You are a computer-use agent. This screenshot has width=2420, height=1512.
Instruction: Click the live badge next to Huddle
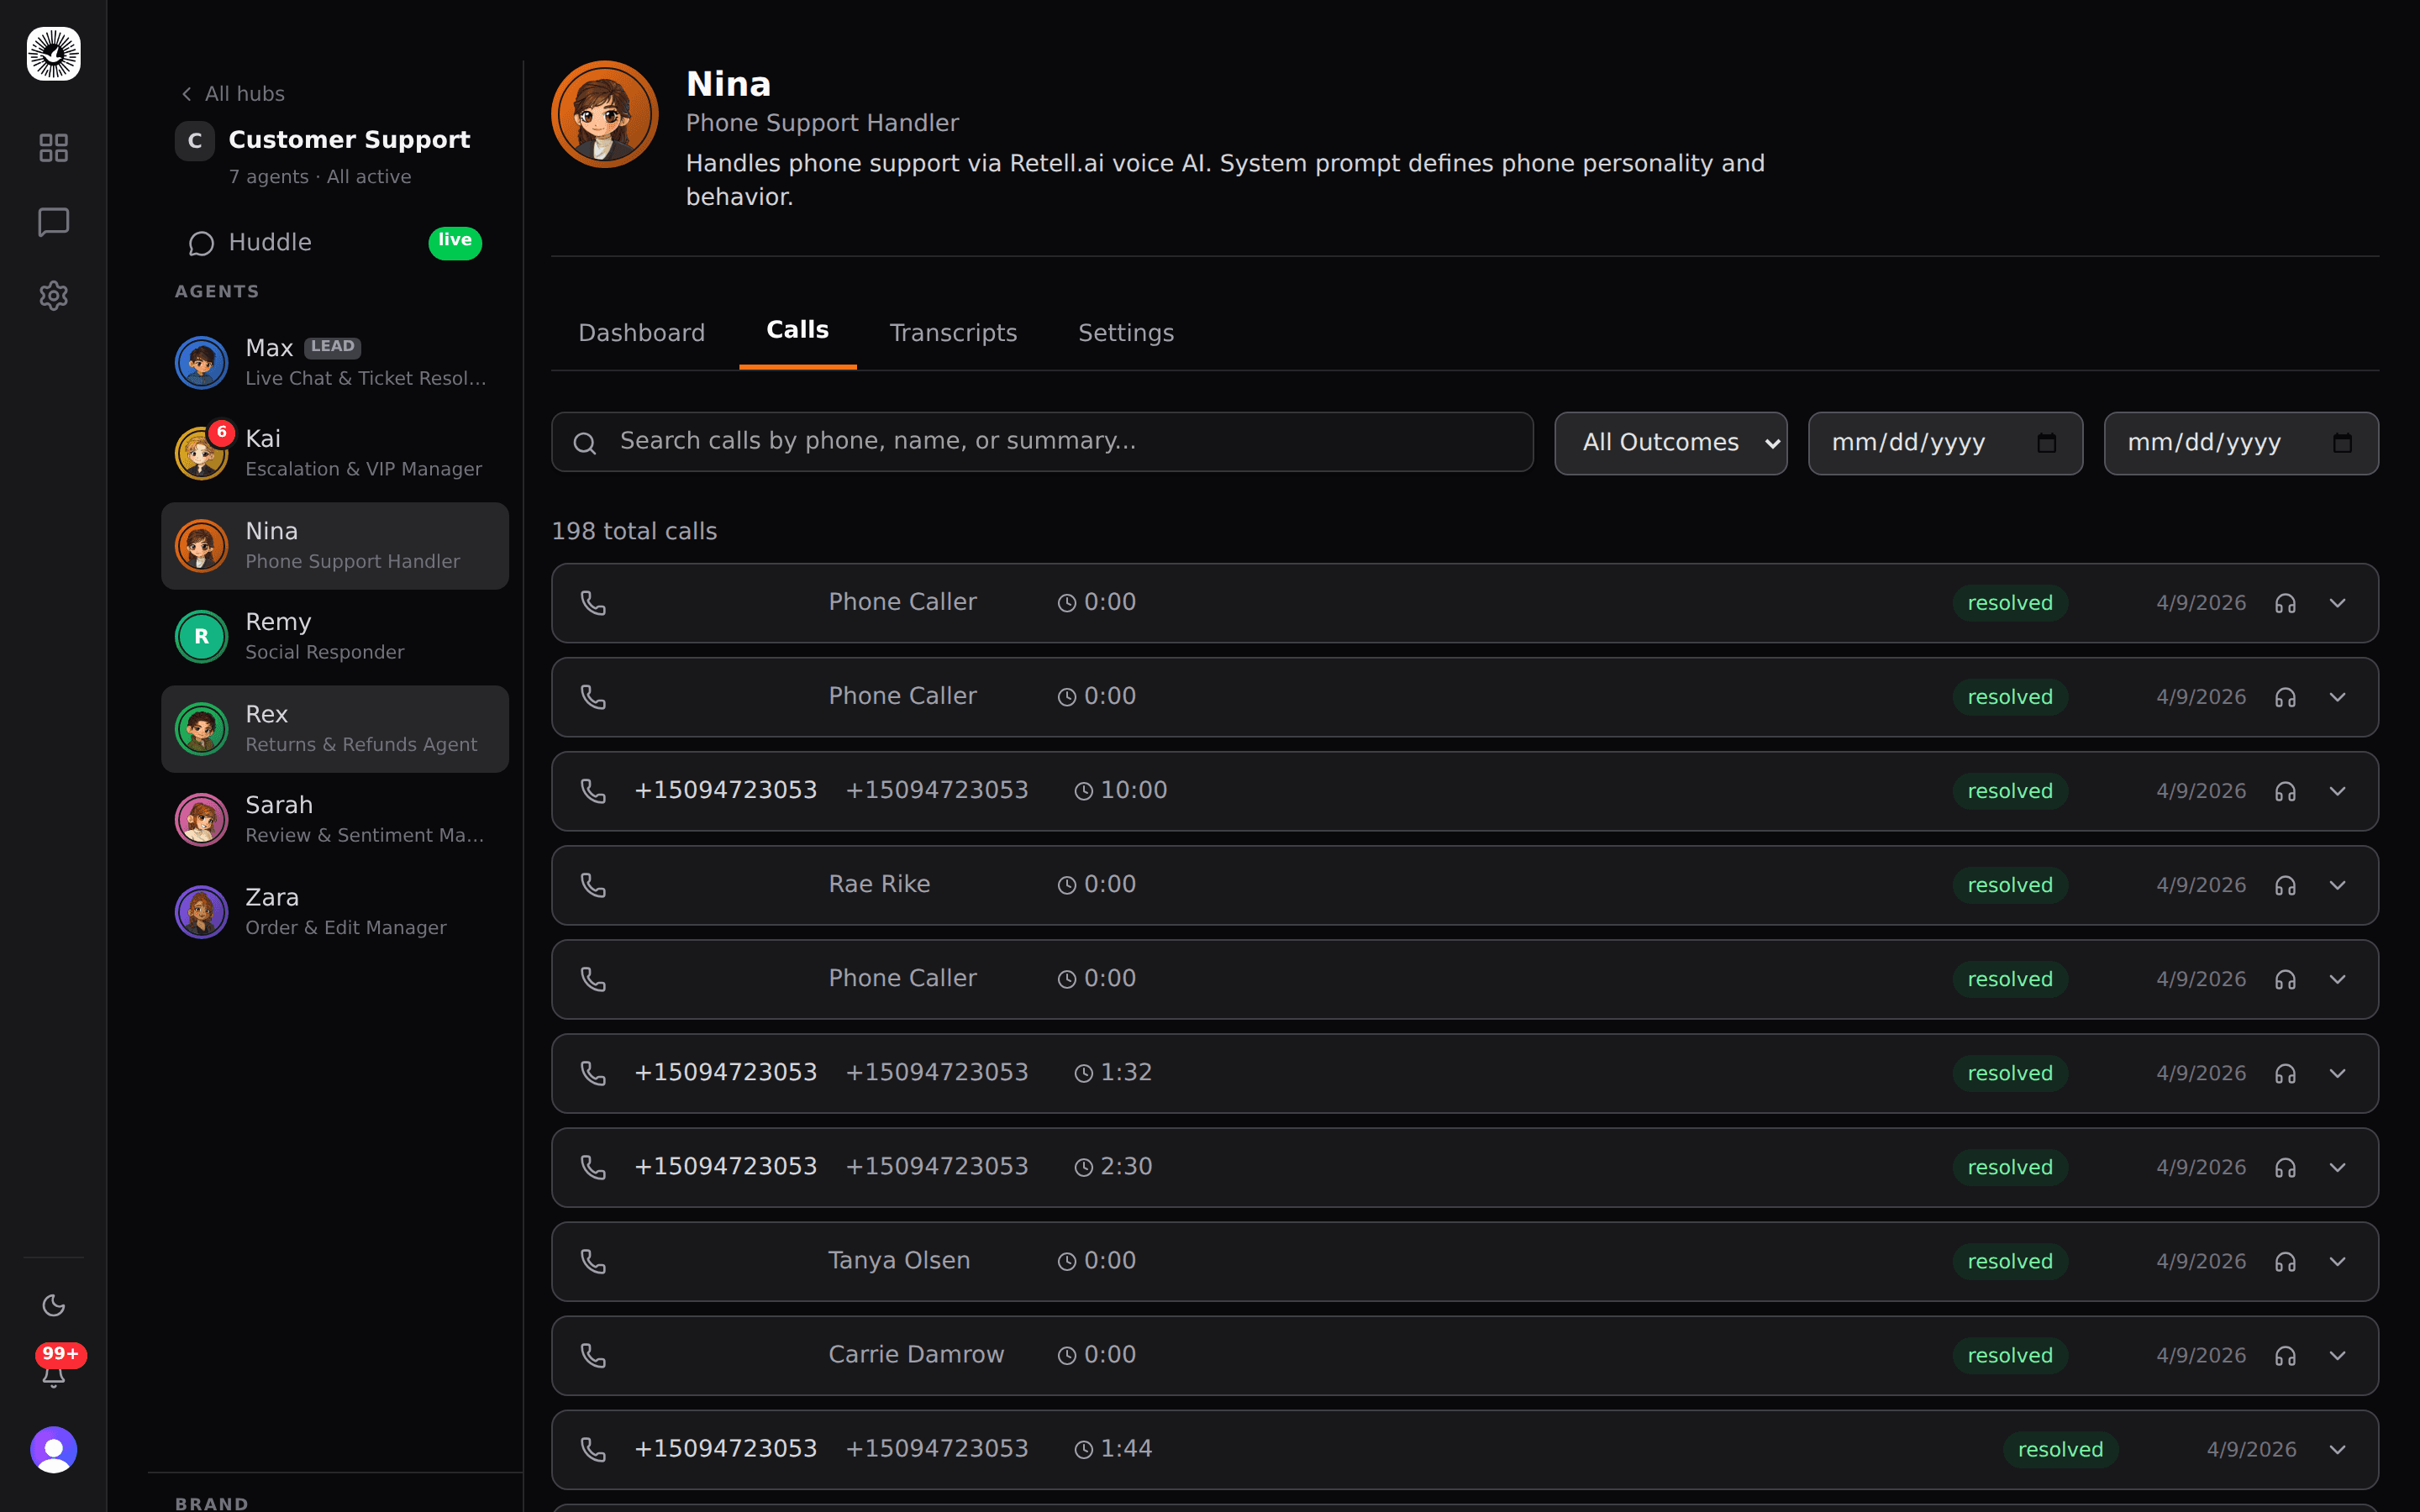[x=455, y=242]
